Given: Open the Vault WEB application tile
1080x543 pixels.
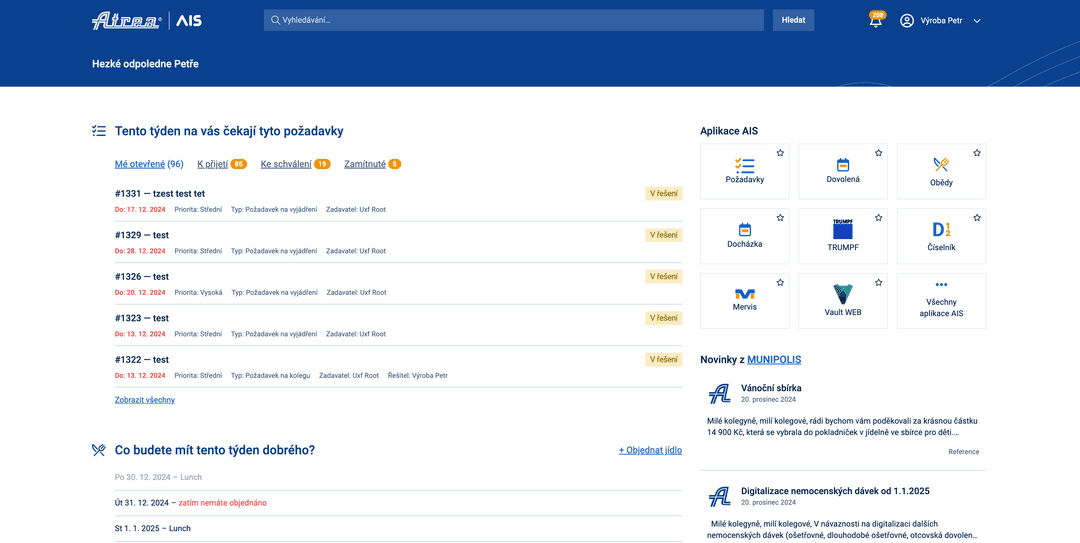Looking at the screenshot, I should pos(843,301).
